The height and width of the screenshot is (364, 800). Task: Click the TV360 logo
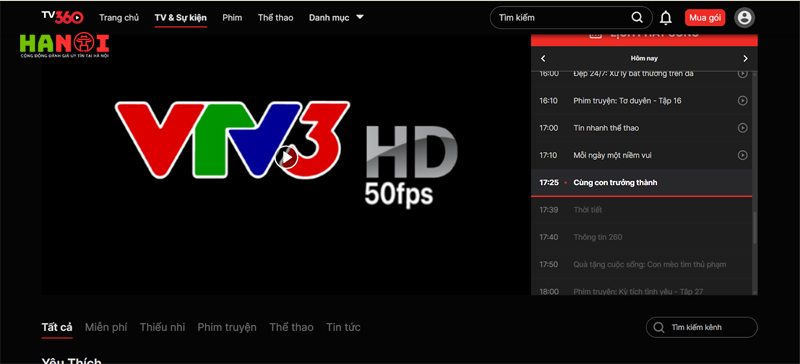tap(62, 17)
